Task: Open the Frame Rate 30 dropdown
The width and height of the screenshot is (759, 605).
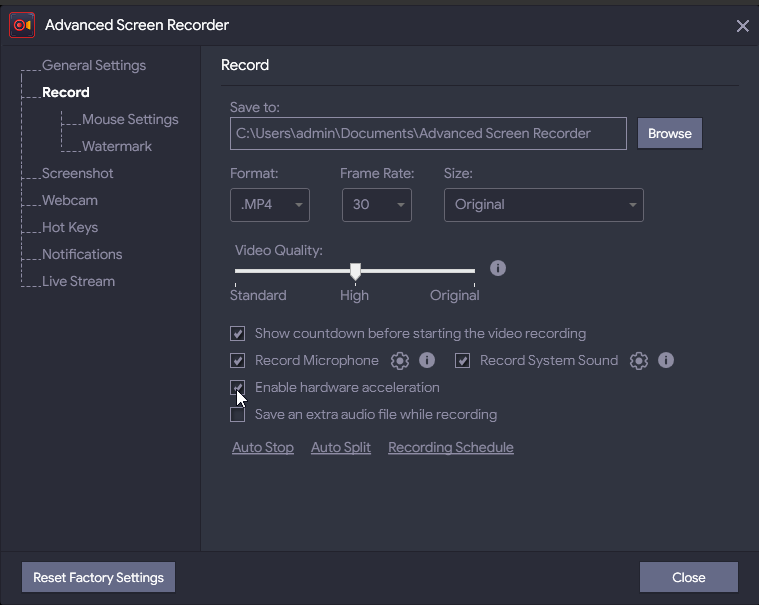Action: click(377, 205)
